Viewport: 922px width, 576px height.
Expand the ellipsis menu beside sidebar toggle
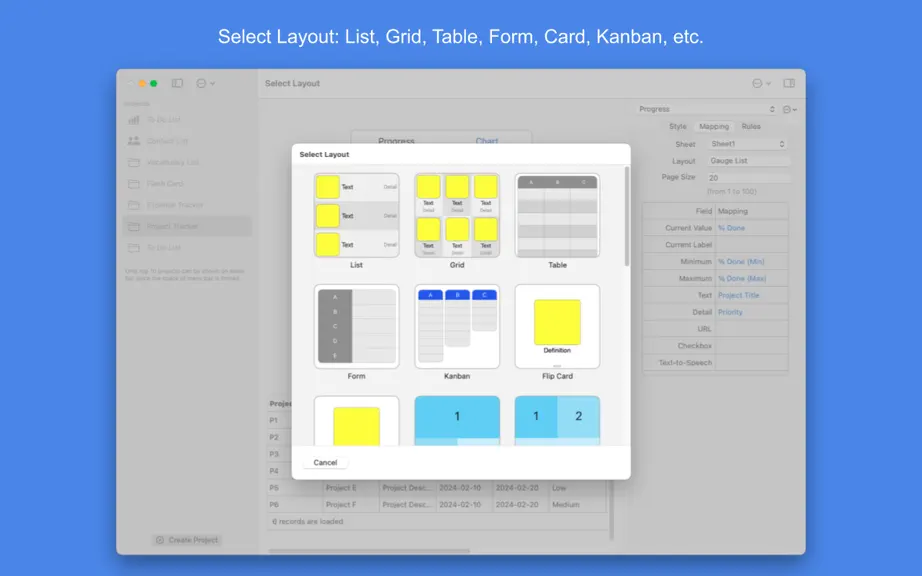[205, 83]
